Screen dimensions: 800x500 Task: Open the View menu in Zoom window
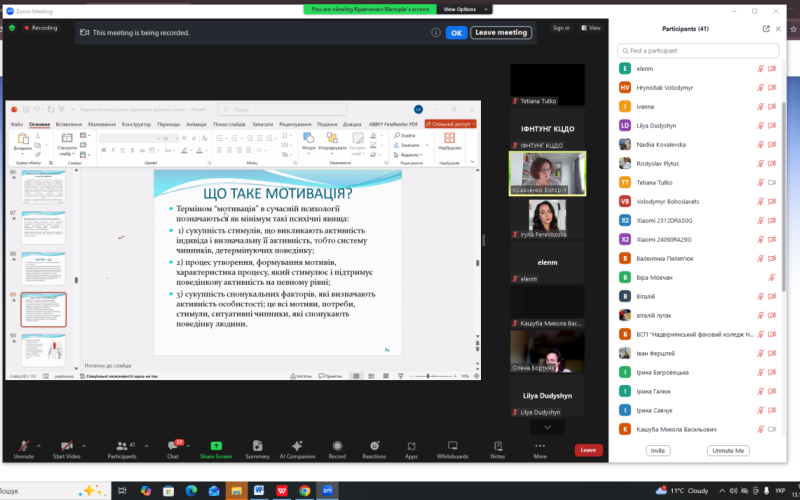(x=591, y=28)
